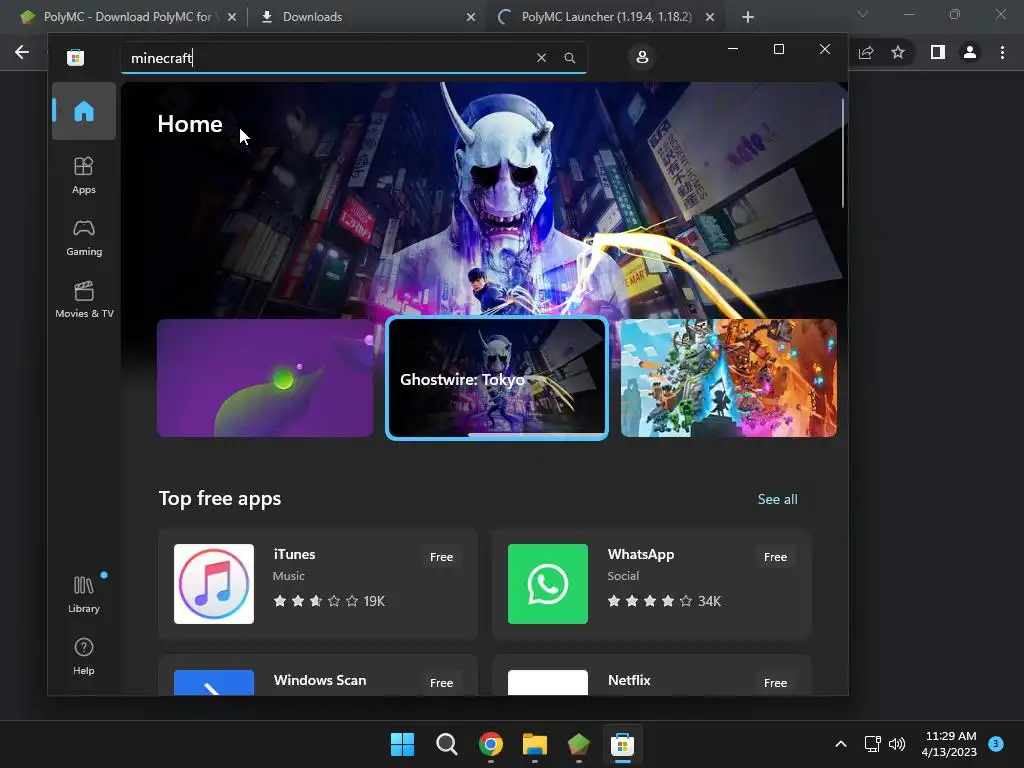Open the iTunes app icon
This screenshot has height=768, width=1024.
click(214, 584)
